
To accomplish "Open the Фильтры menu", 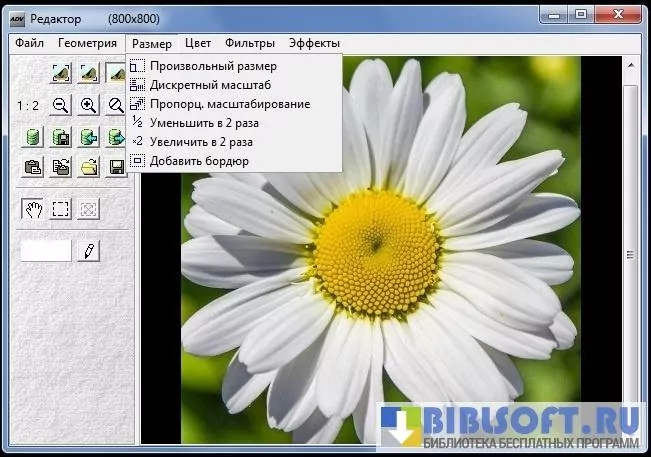I will (250, 43).
